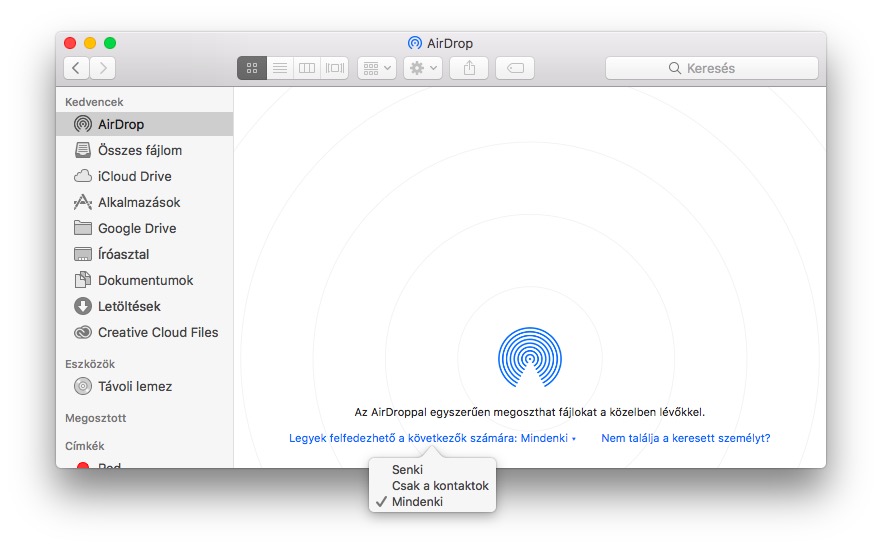Open the gear action menu
Viewport: 882px width, 548px height.
click(x=422, y=68)
